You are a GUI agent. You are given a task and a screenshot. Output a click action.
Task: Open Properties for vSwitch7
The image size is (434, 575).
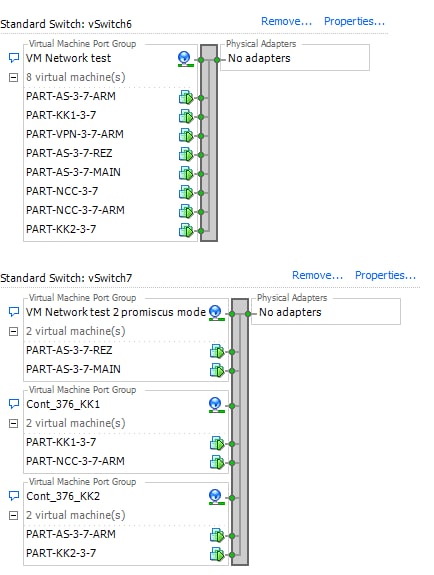point(386,275)
